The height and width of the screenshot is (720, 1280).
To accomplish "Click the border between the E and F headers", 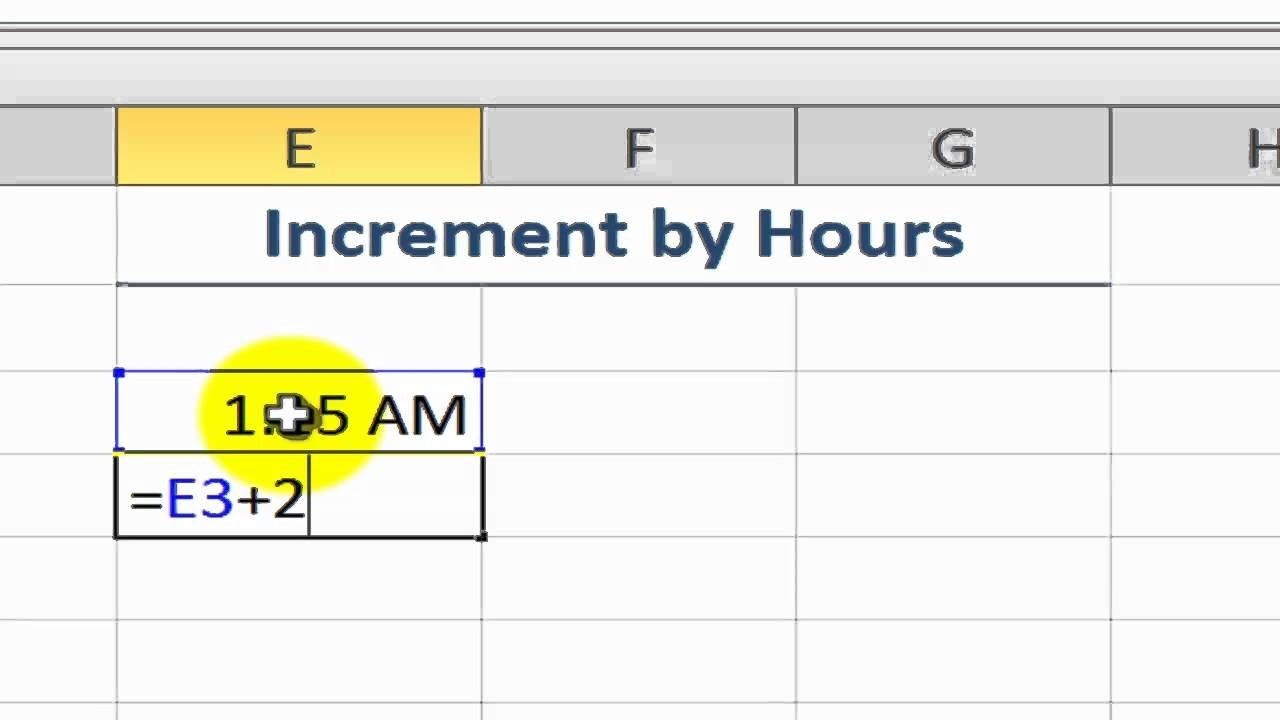I will [482, 146].
